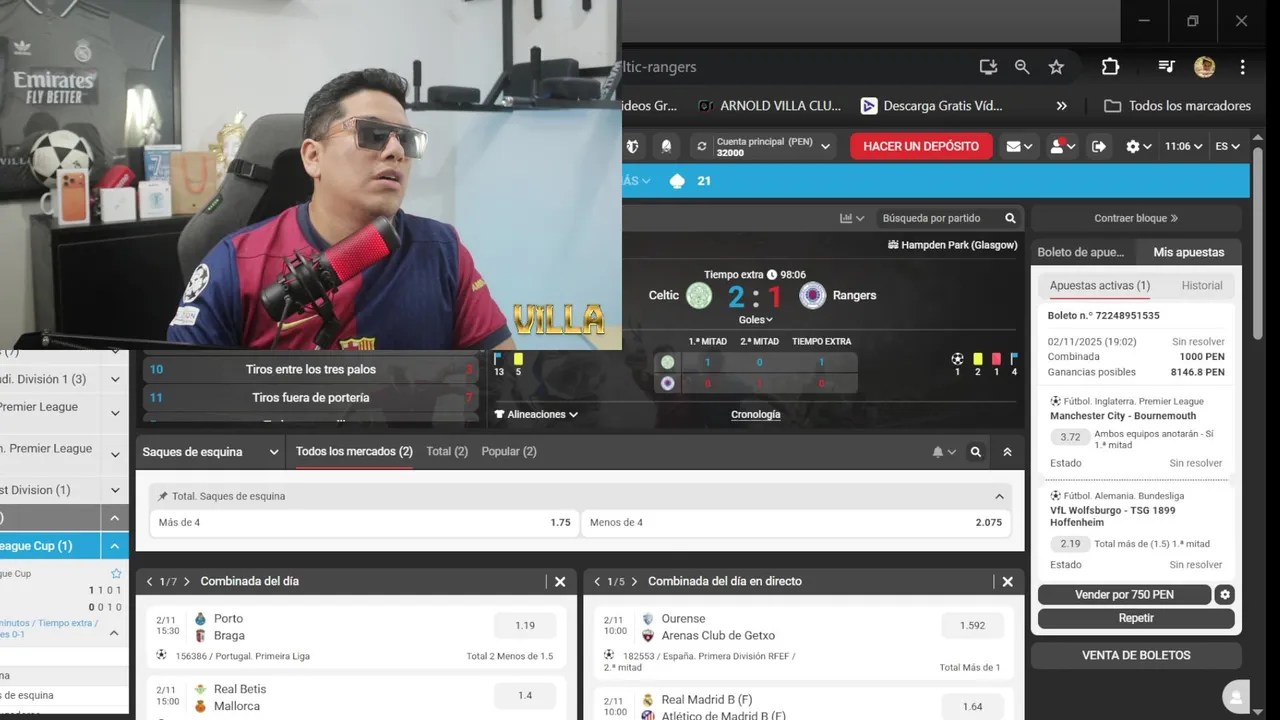
Task: Go to next Combinada del día en directo page
Action: pos(634,581)
